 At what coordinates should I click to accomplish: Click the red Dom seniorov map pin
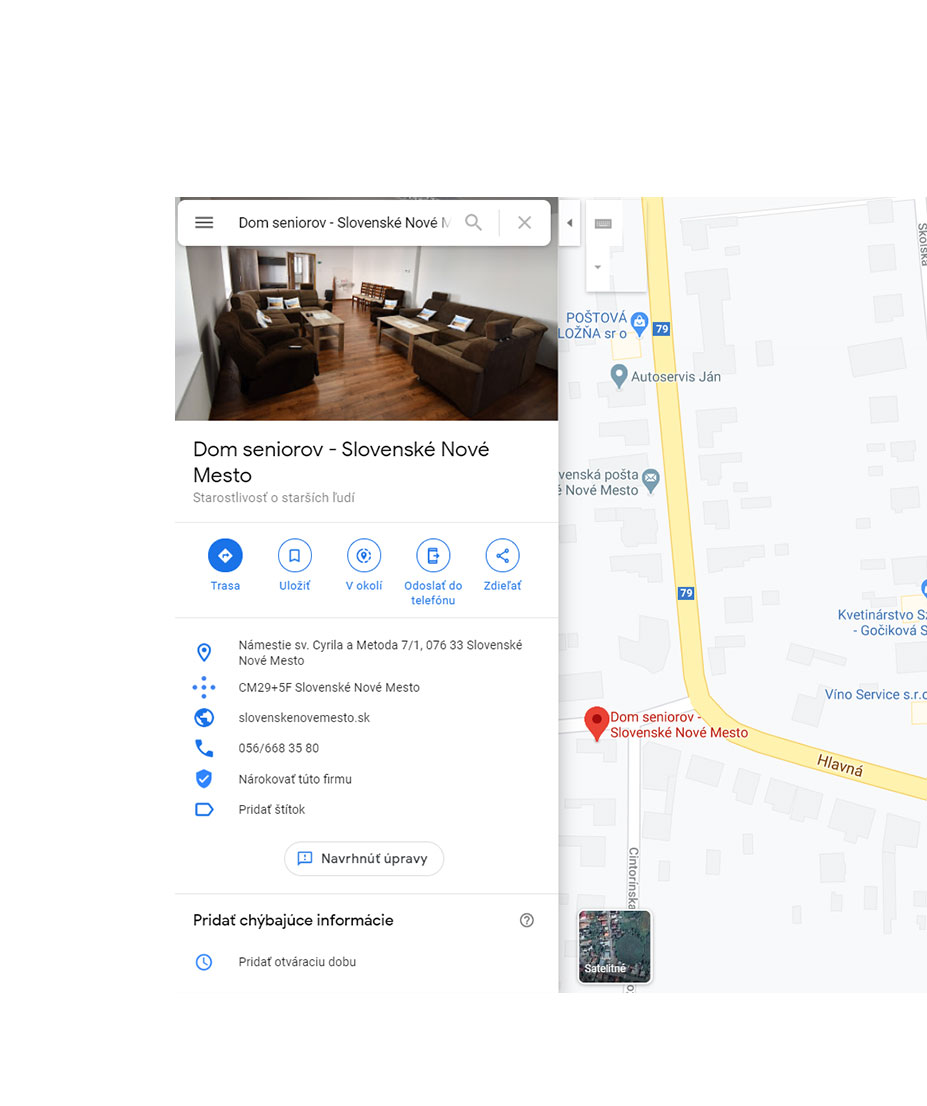tap(597, 722)
